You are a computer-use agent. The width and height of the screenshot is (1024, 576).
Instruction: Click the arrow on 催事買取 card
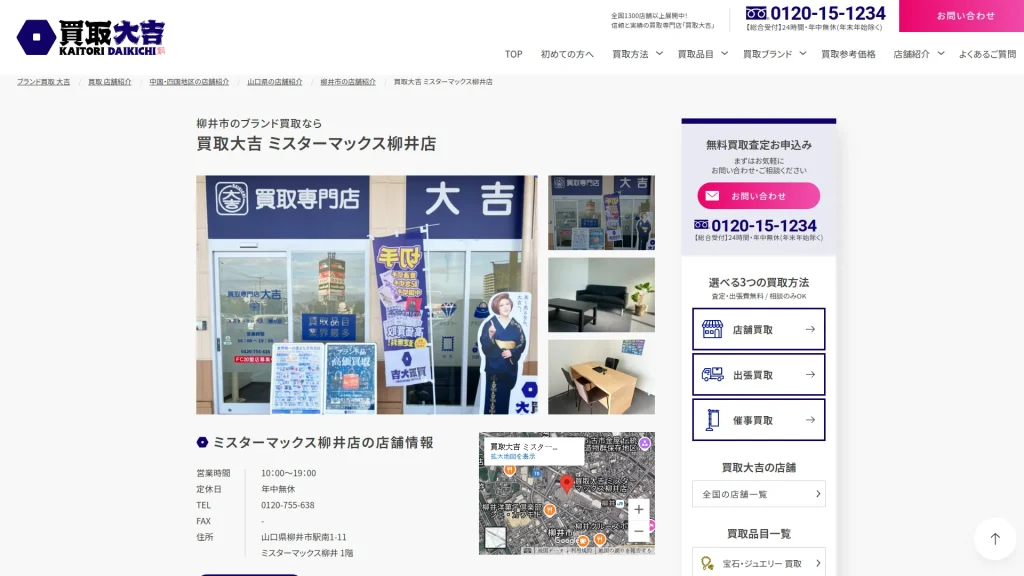point(810,420)
